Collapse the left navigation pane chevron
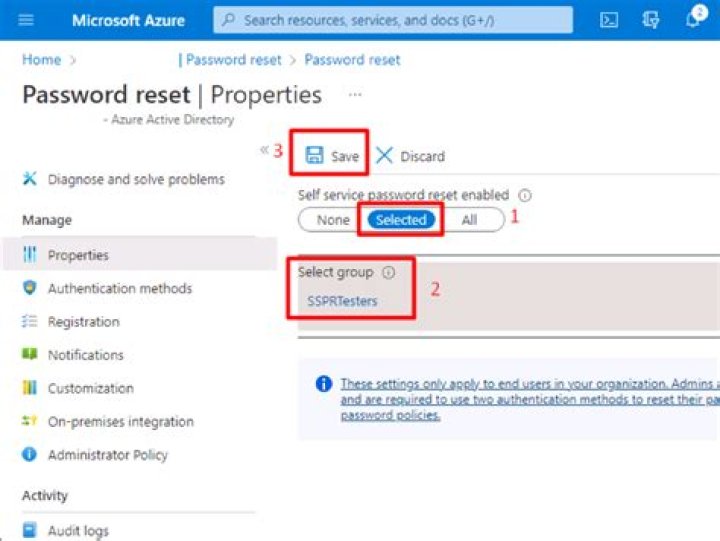The image size is (720, 541). coord(264,150)
